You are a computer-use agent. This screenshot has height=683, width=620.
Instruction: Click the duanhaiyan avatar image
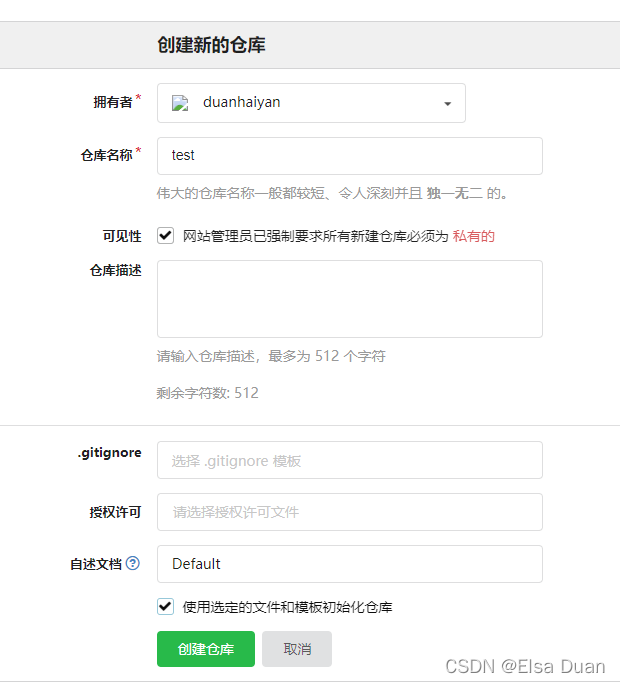point(180,103)
